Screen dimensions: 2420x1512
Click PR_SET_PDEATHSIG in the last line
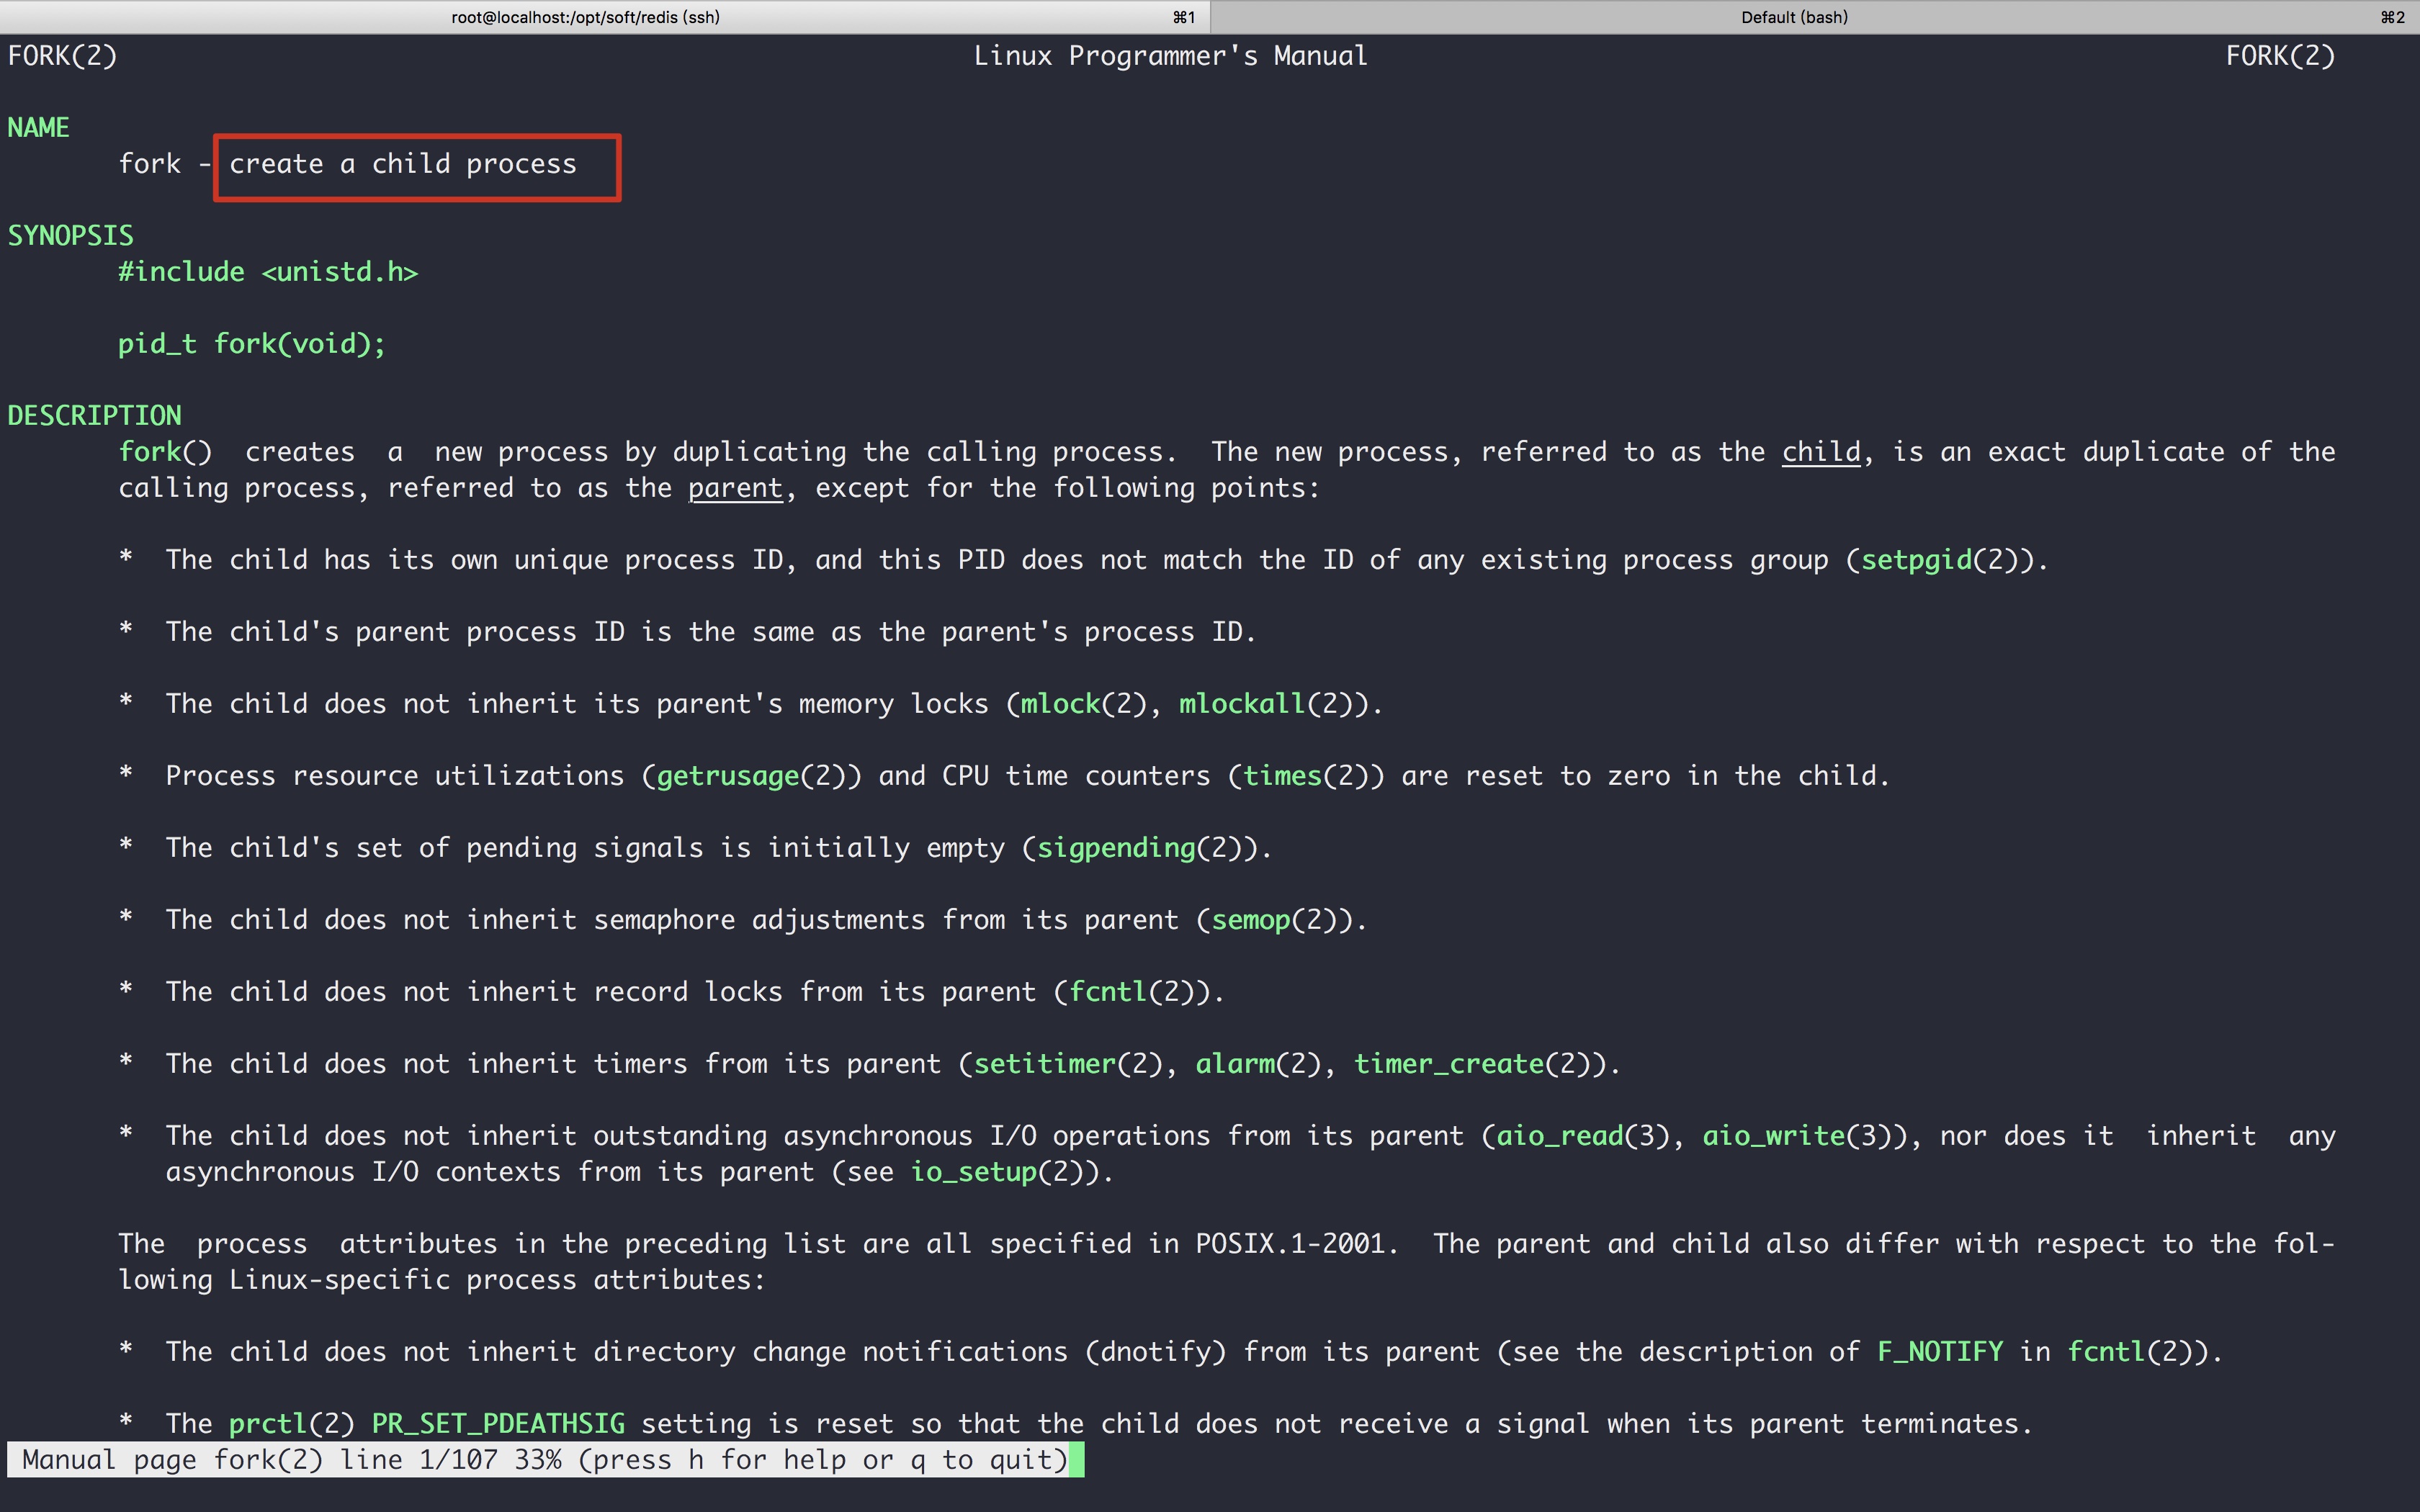(x=497, y=1424)
